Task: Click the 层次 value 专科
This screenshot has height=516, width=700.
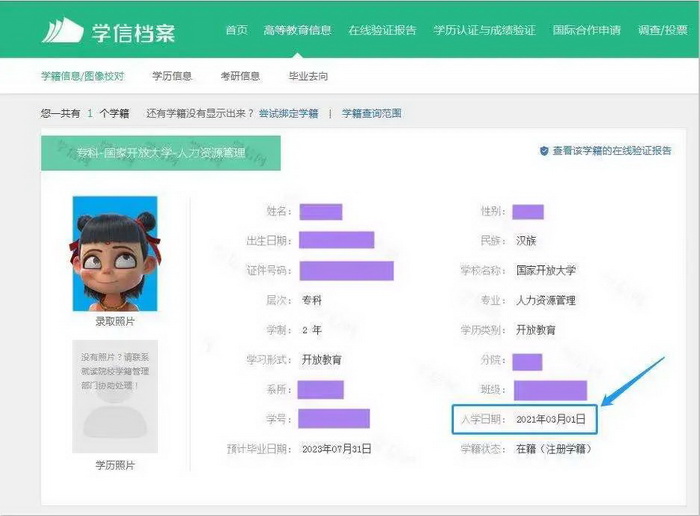Action: coord(312,300)
